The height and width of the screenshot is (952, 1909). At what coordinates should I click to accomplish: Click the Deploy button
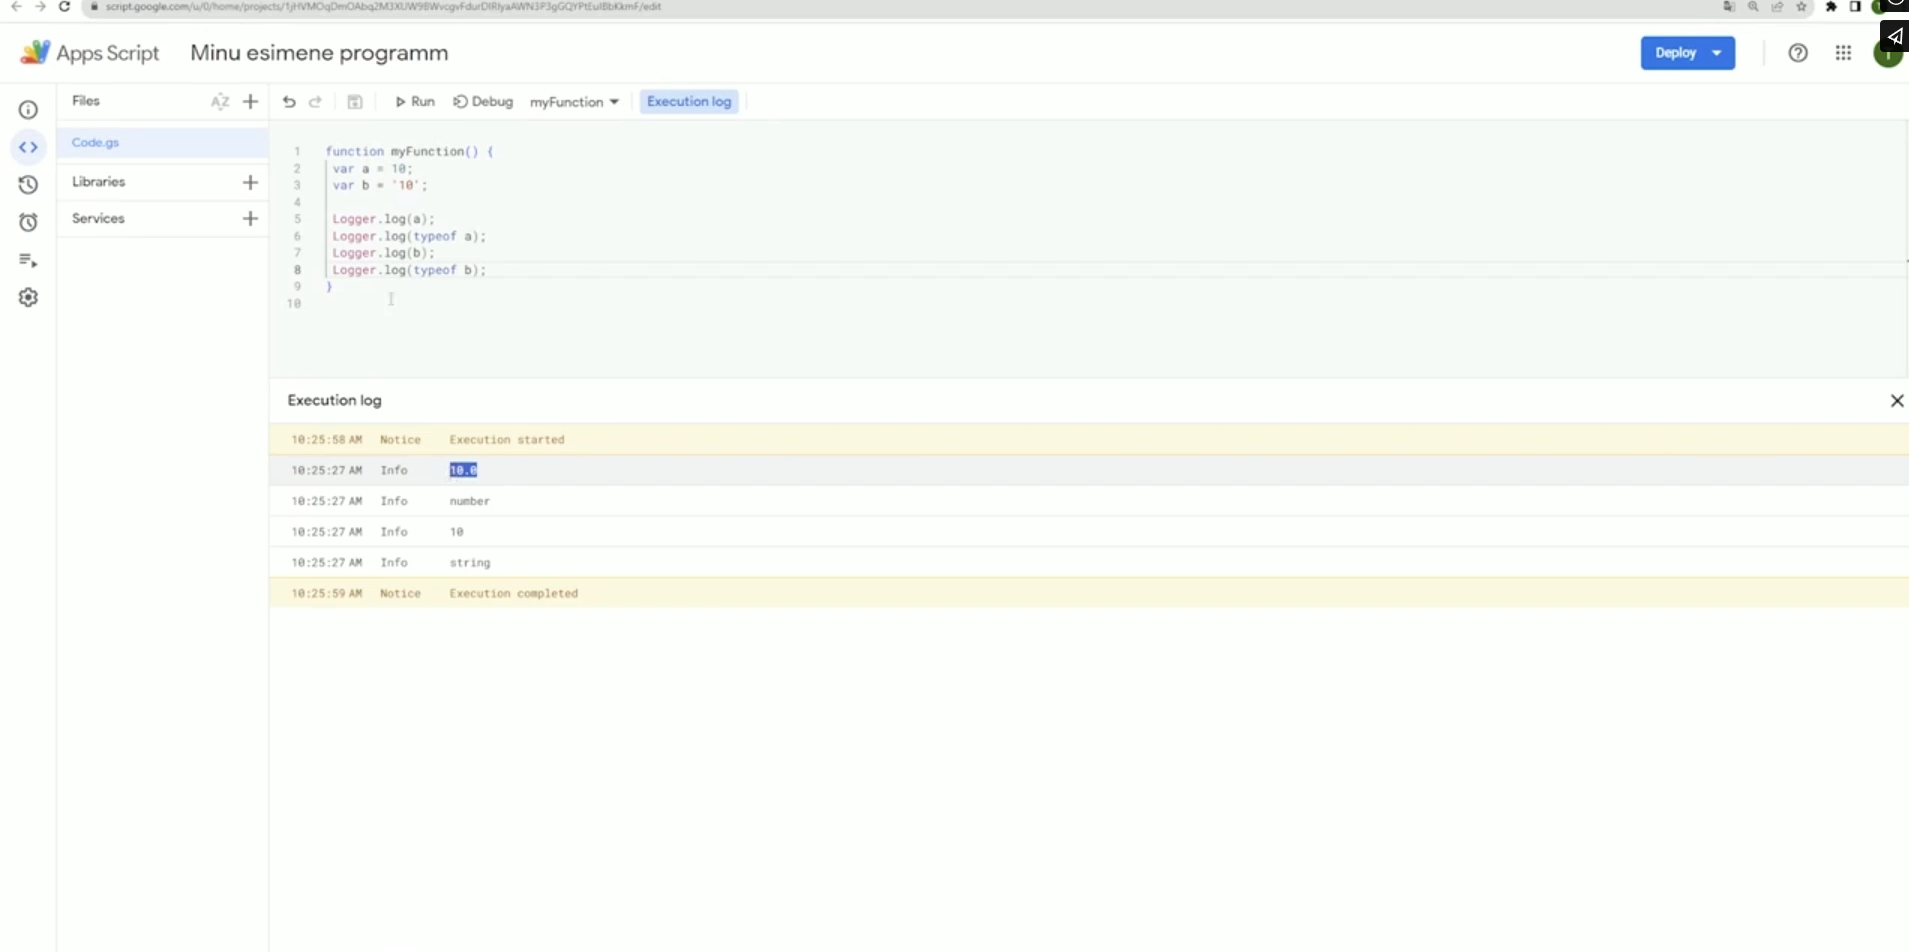pos(1675,53)
